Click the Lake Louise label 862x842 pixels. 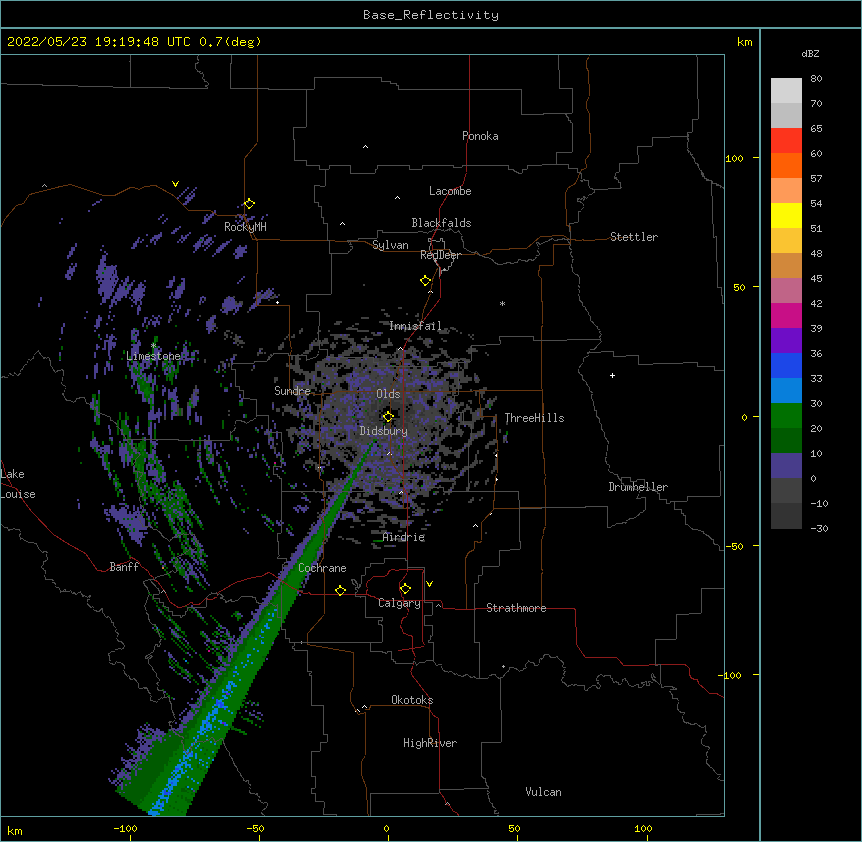click(x=18, y=484)
